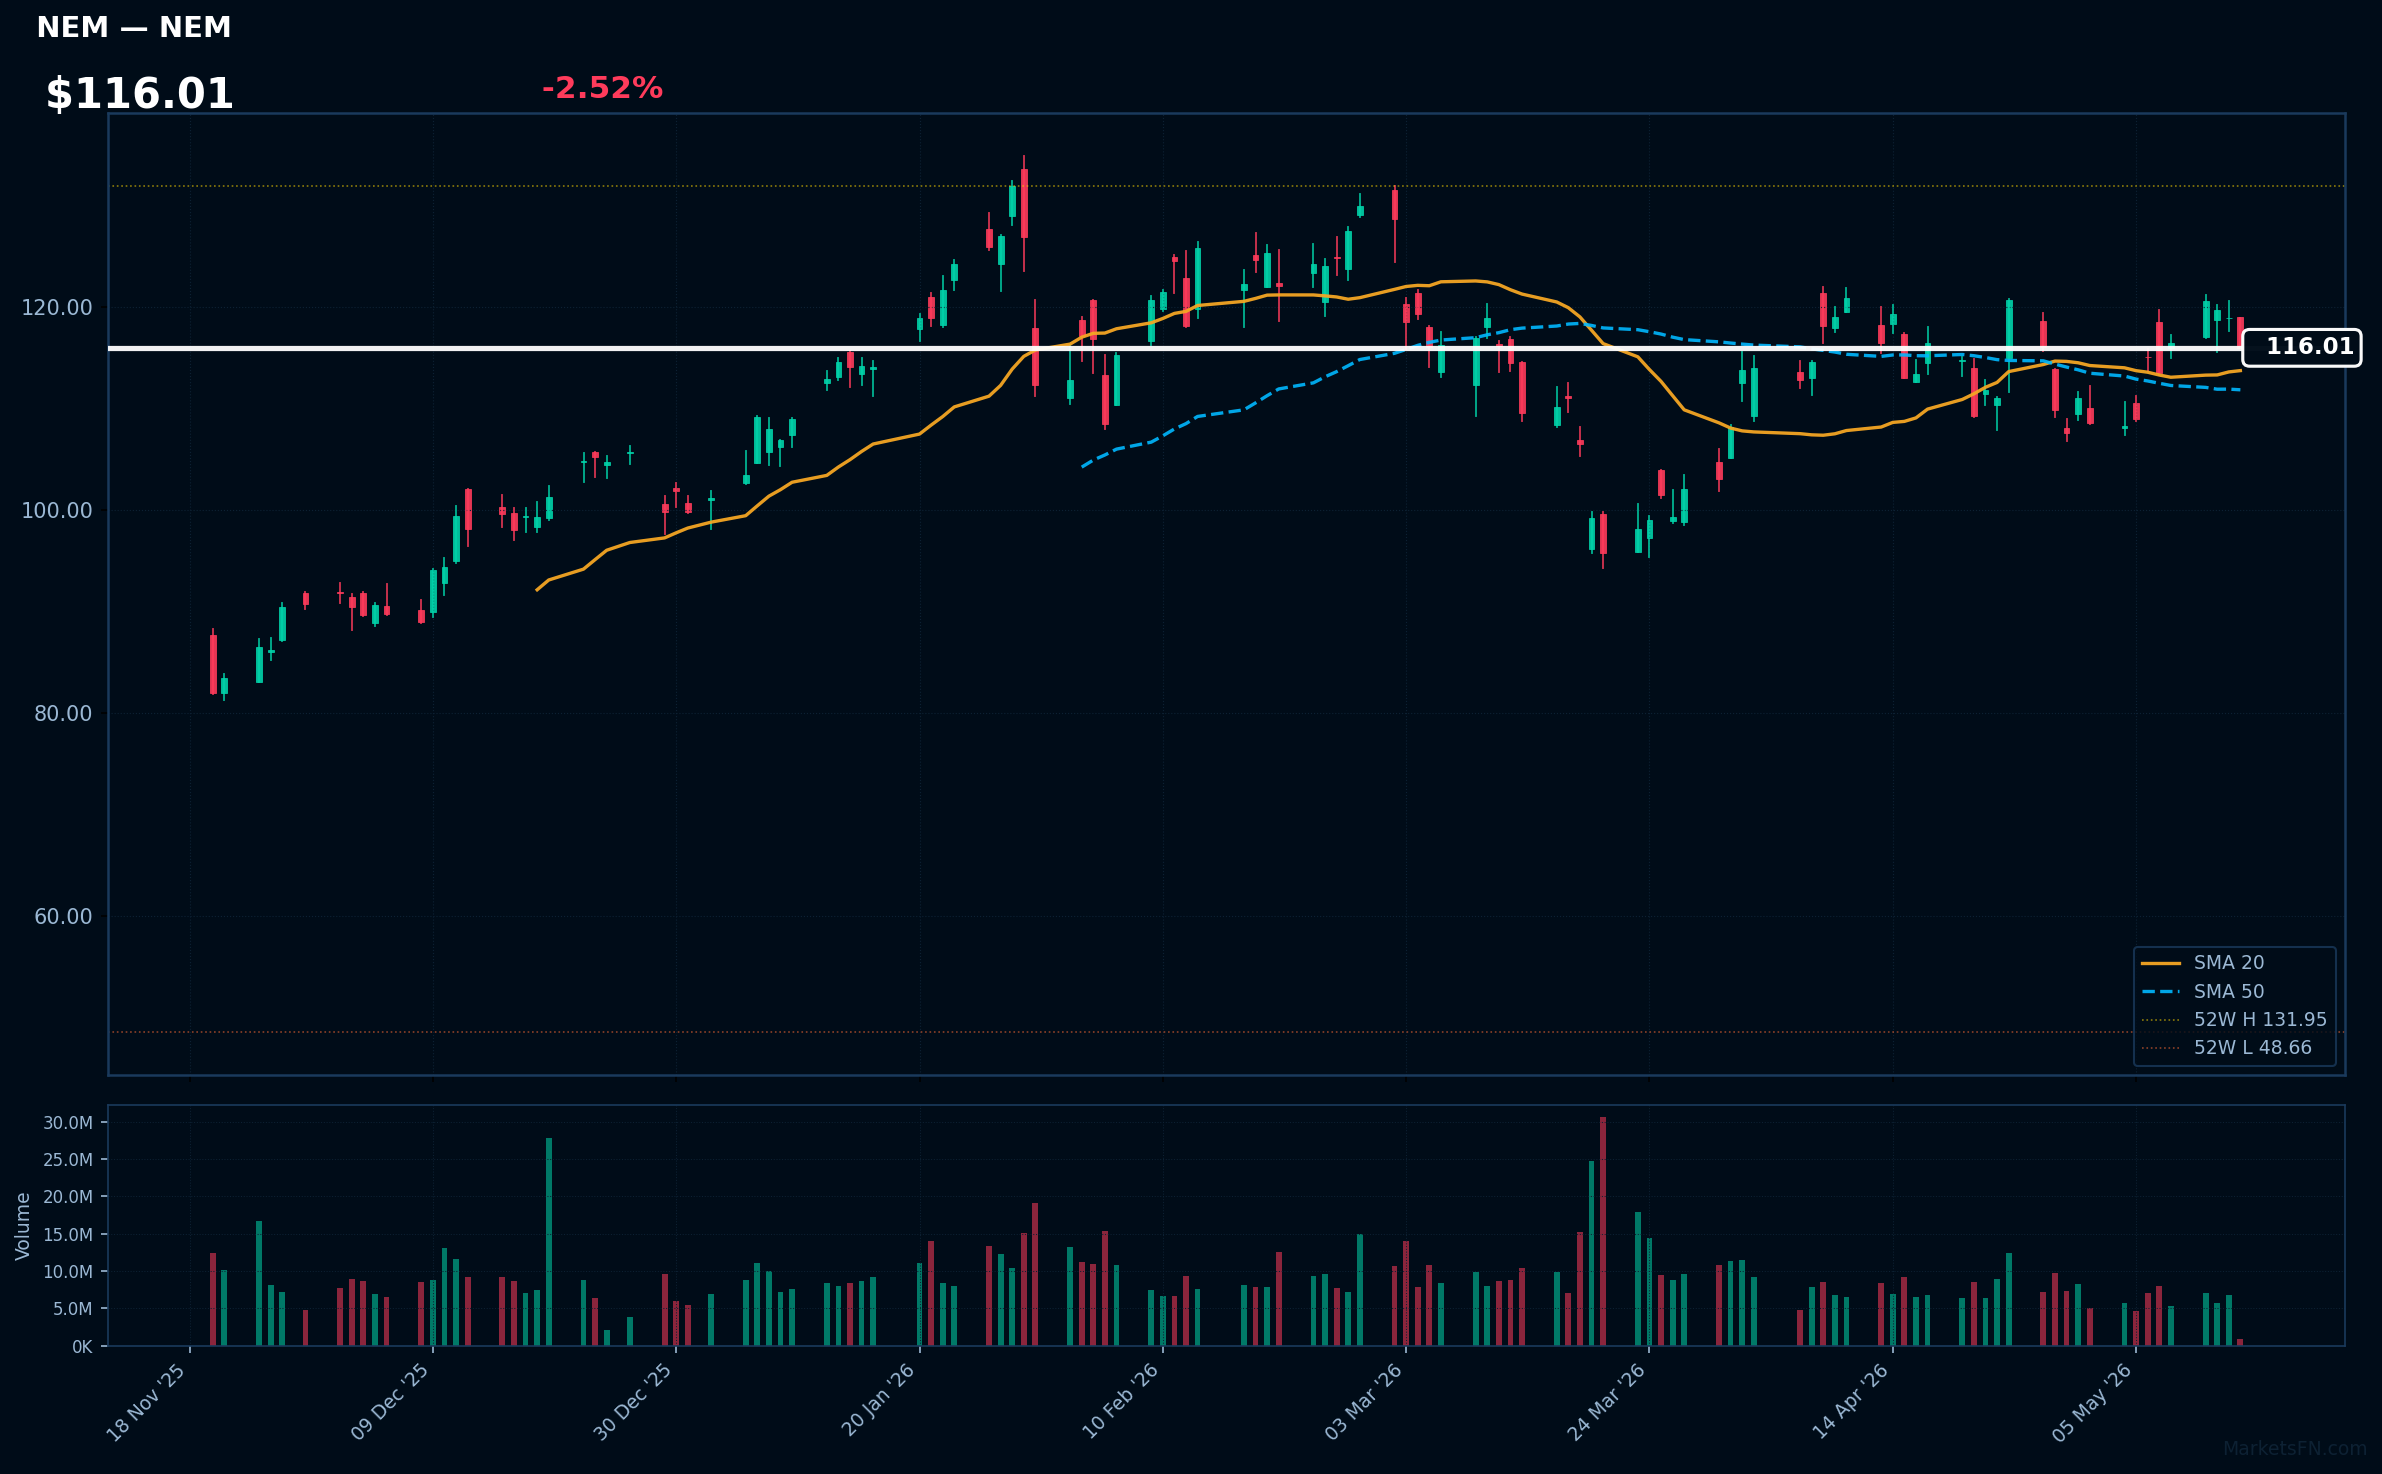Select the "09 Dec '25" date label
2382x1474 pixels.
(390, 1403)
